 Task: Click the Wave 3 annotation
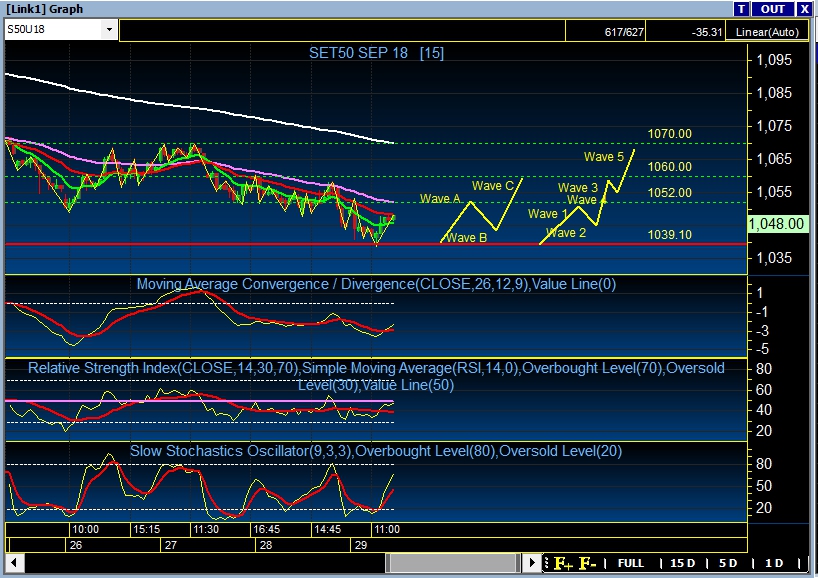point(578,188)
